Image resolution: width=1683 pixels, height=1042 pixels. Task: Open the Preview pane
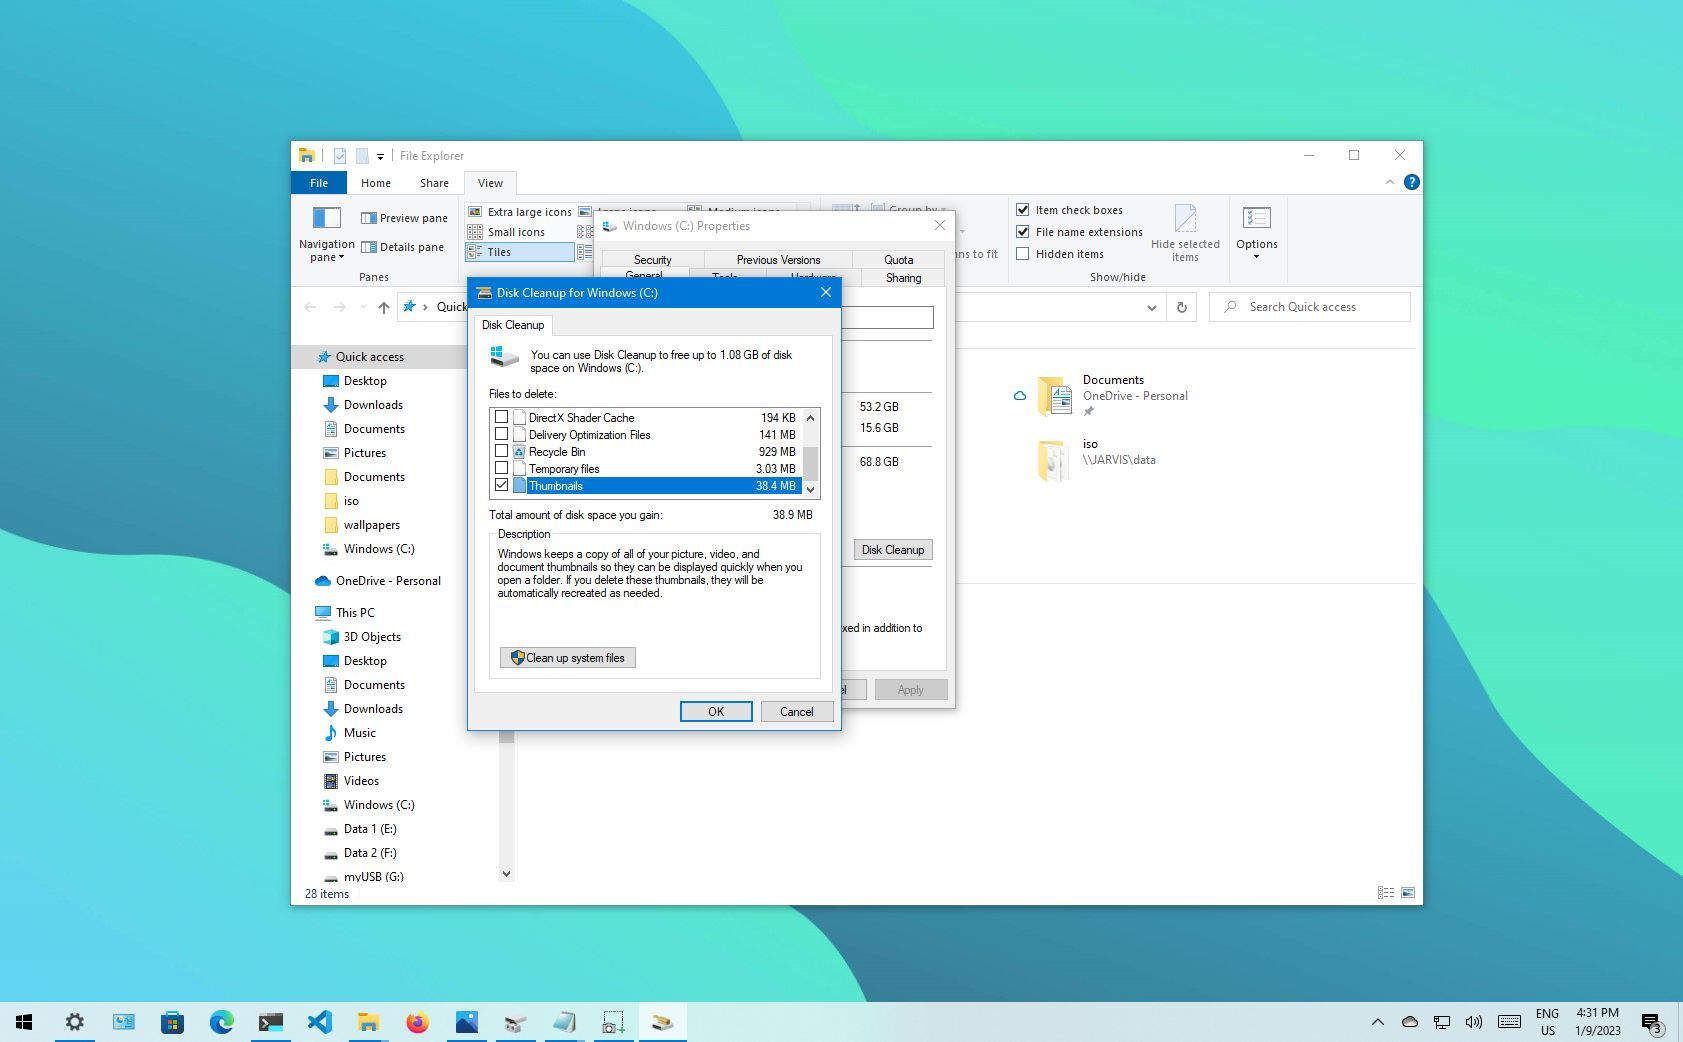tap(404, 217)
